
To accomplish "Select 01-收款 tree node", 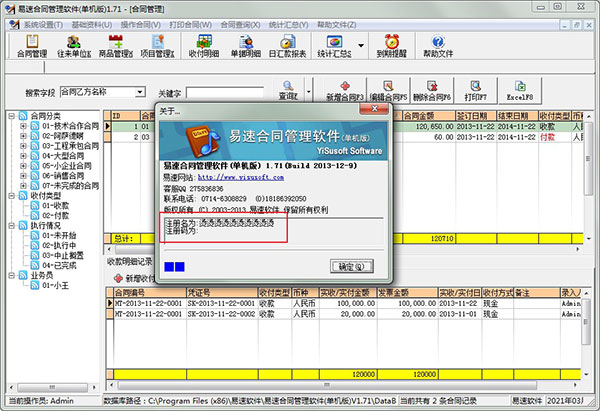I will [x=55, y=206].
